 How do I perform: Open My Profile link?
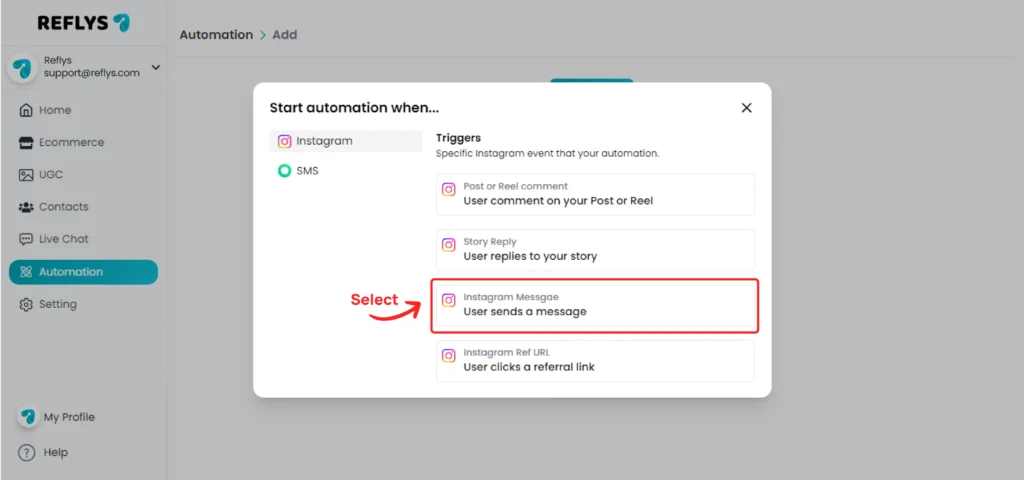click(x=69, y=417)
